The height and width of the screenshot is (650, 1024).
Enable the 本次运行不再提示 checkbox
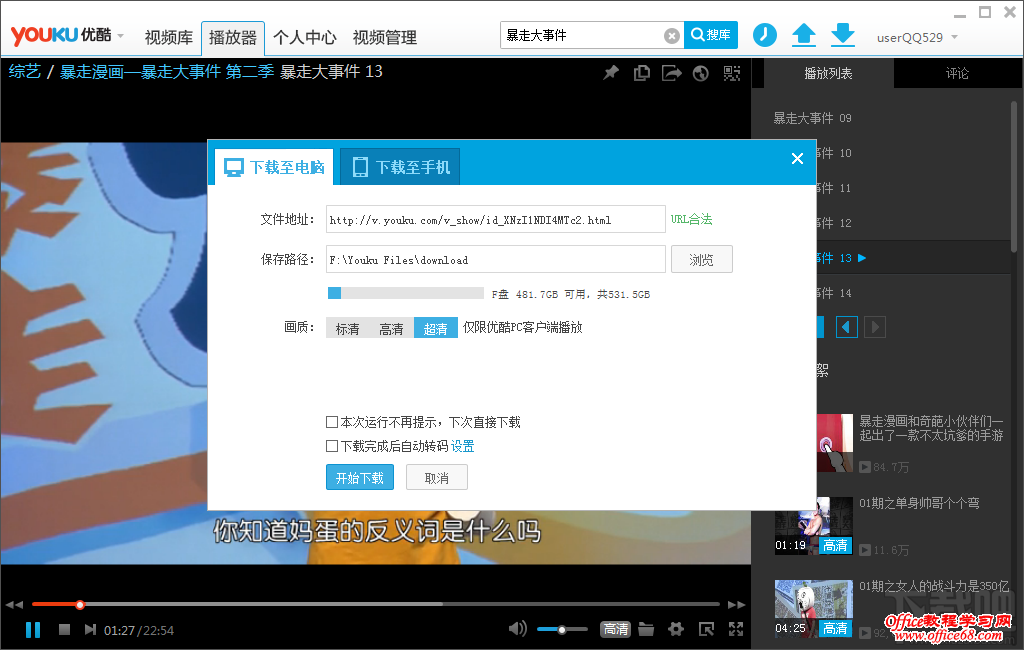coord(332,423)
